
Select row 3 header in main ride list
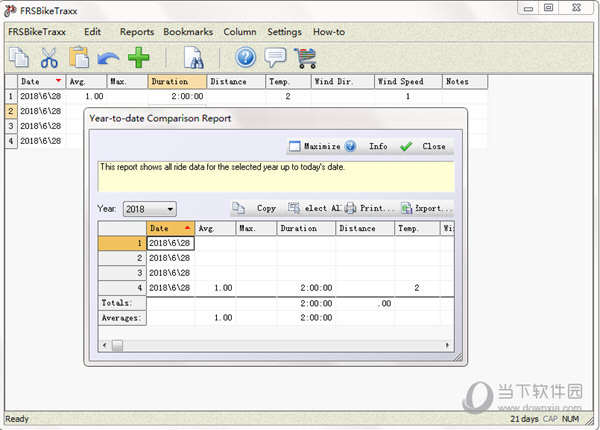click(11, 126)
